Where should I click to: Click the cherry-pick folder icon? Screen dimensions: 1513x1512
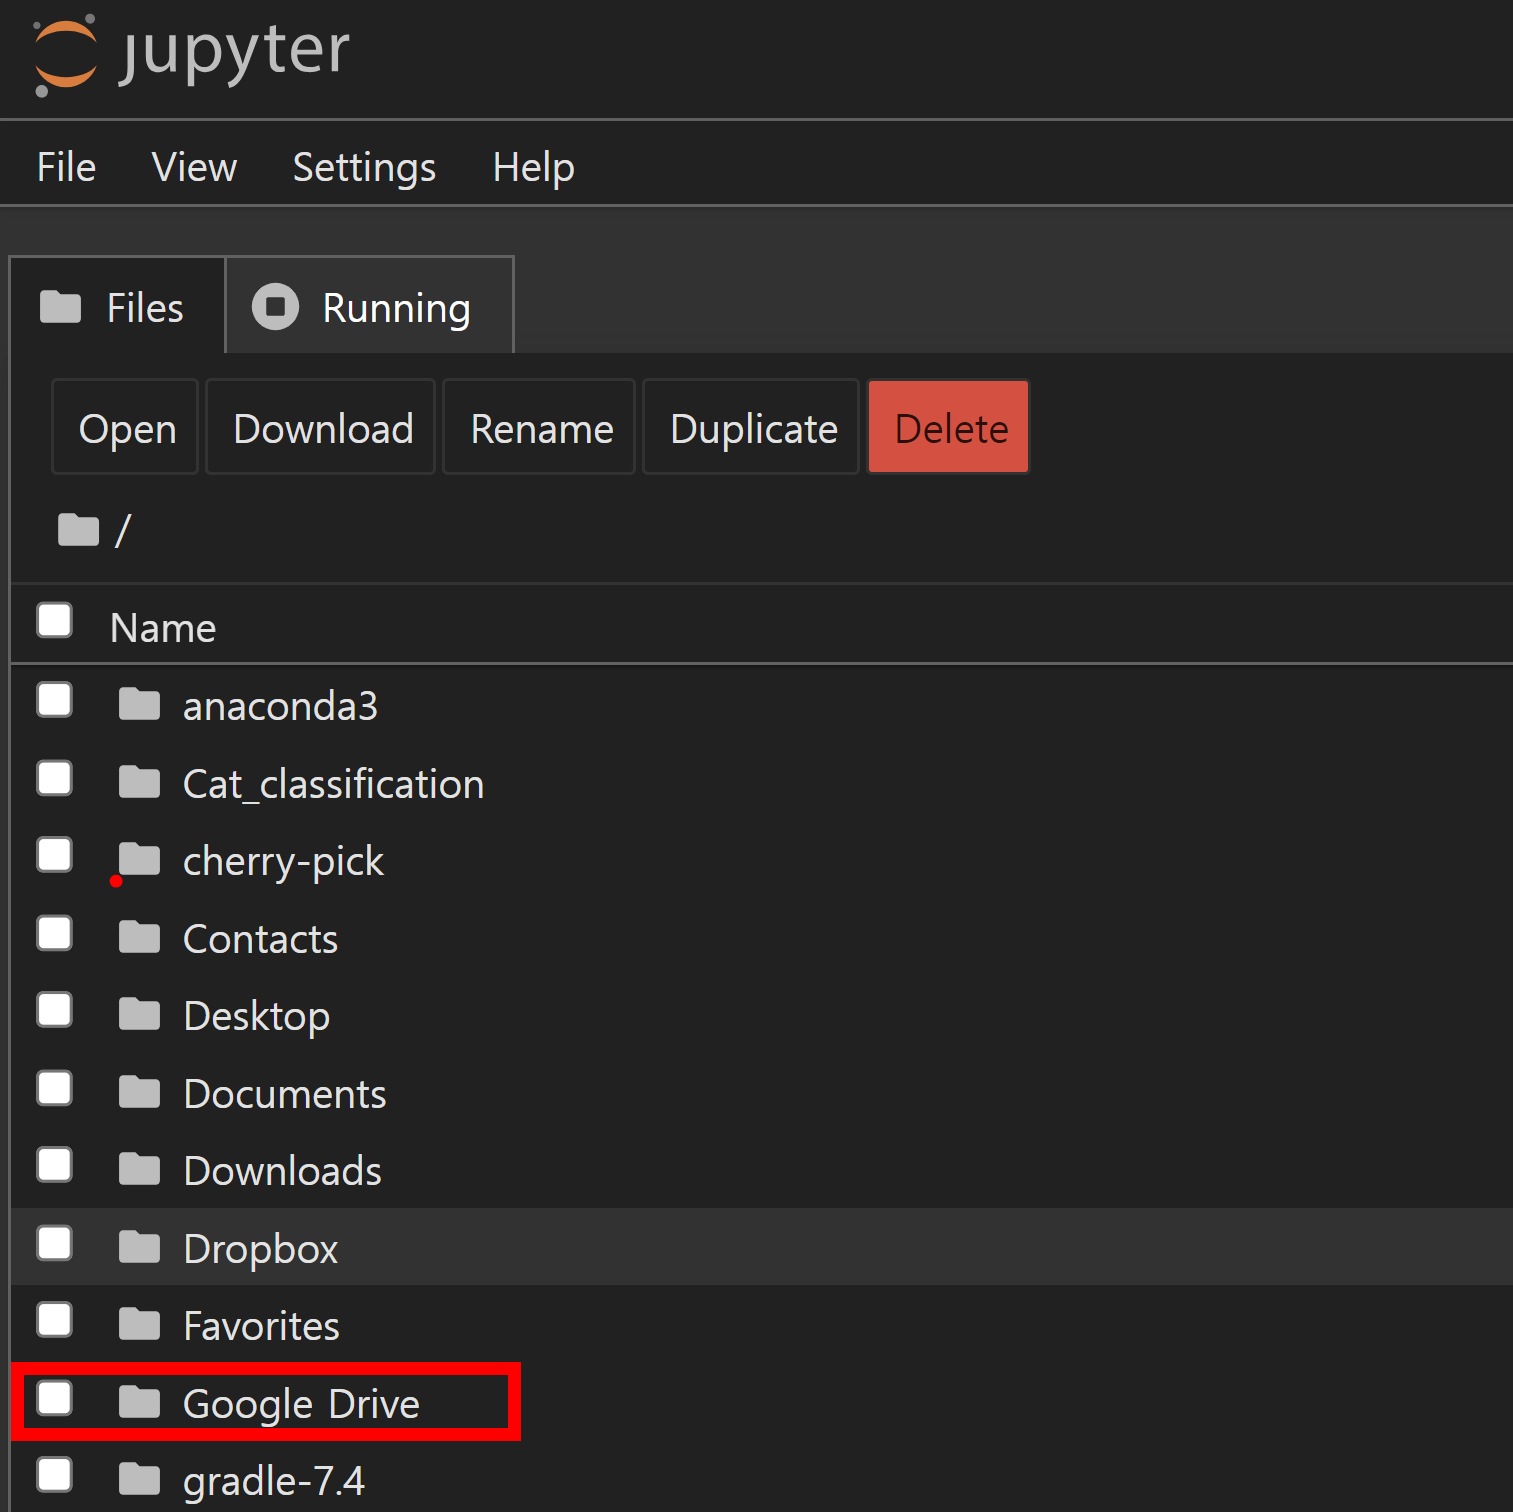pyautogui.click(x=139, y=859)
